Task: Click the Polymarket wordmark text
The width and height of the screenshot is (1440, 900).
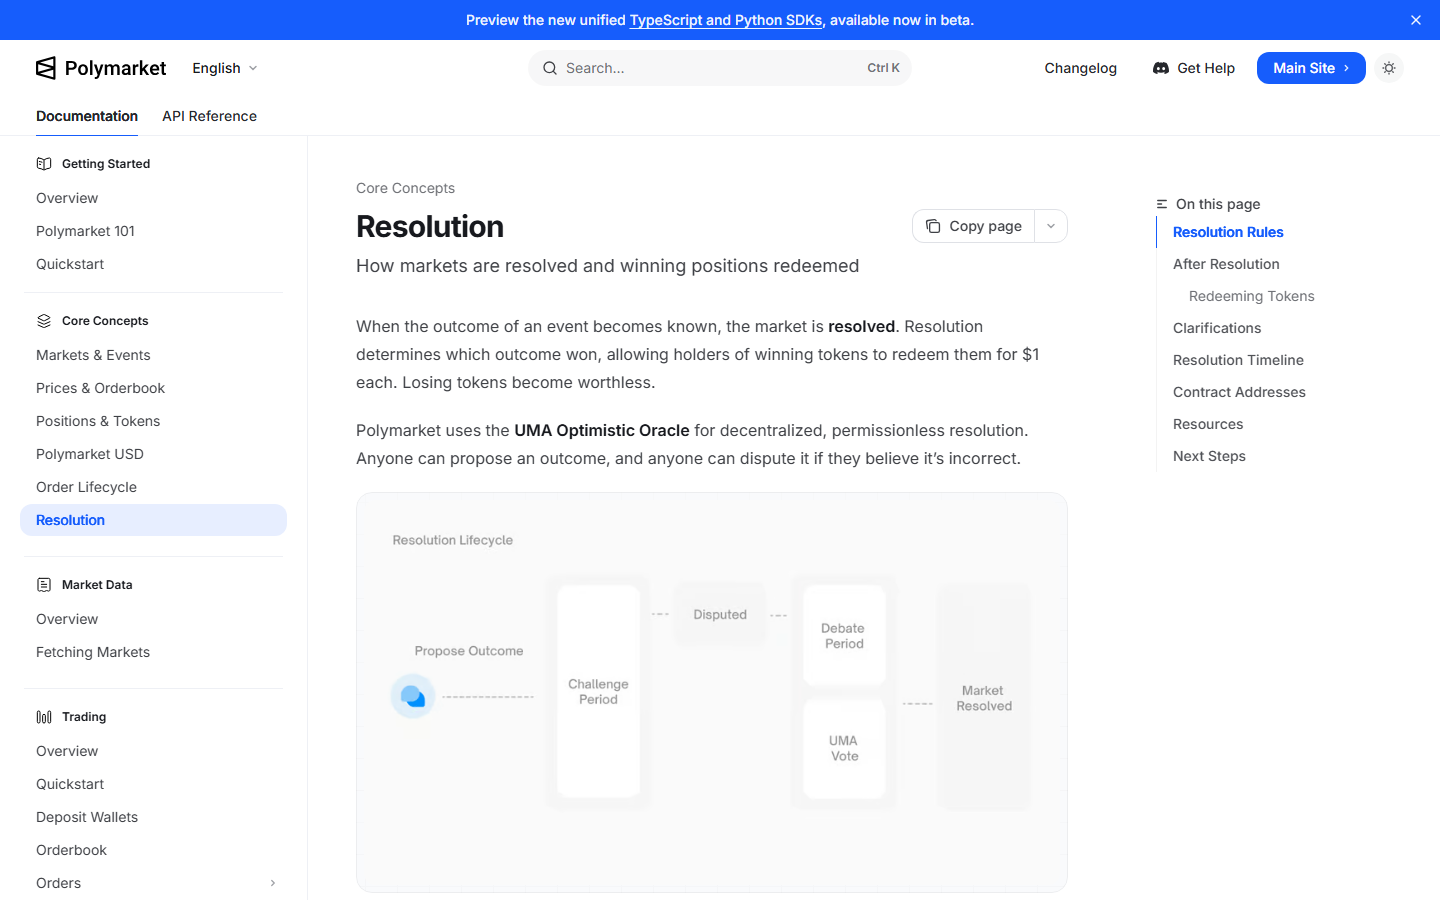Action: point(115,68)
